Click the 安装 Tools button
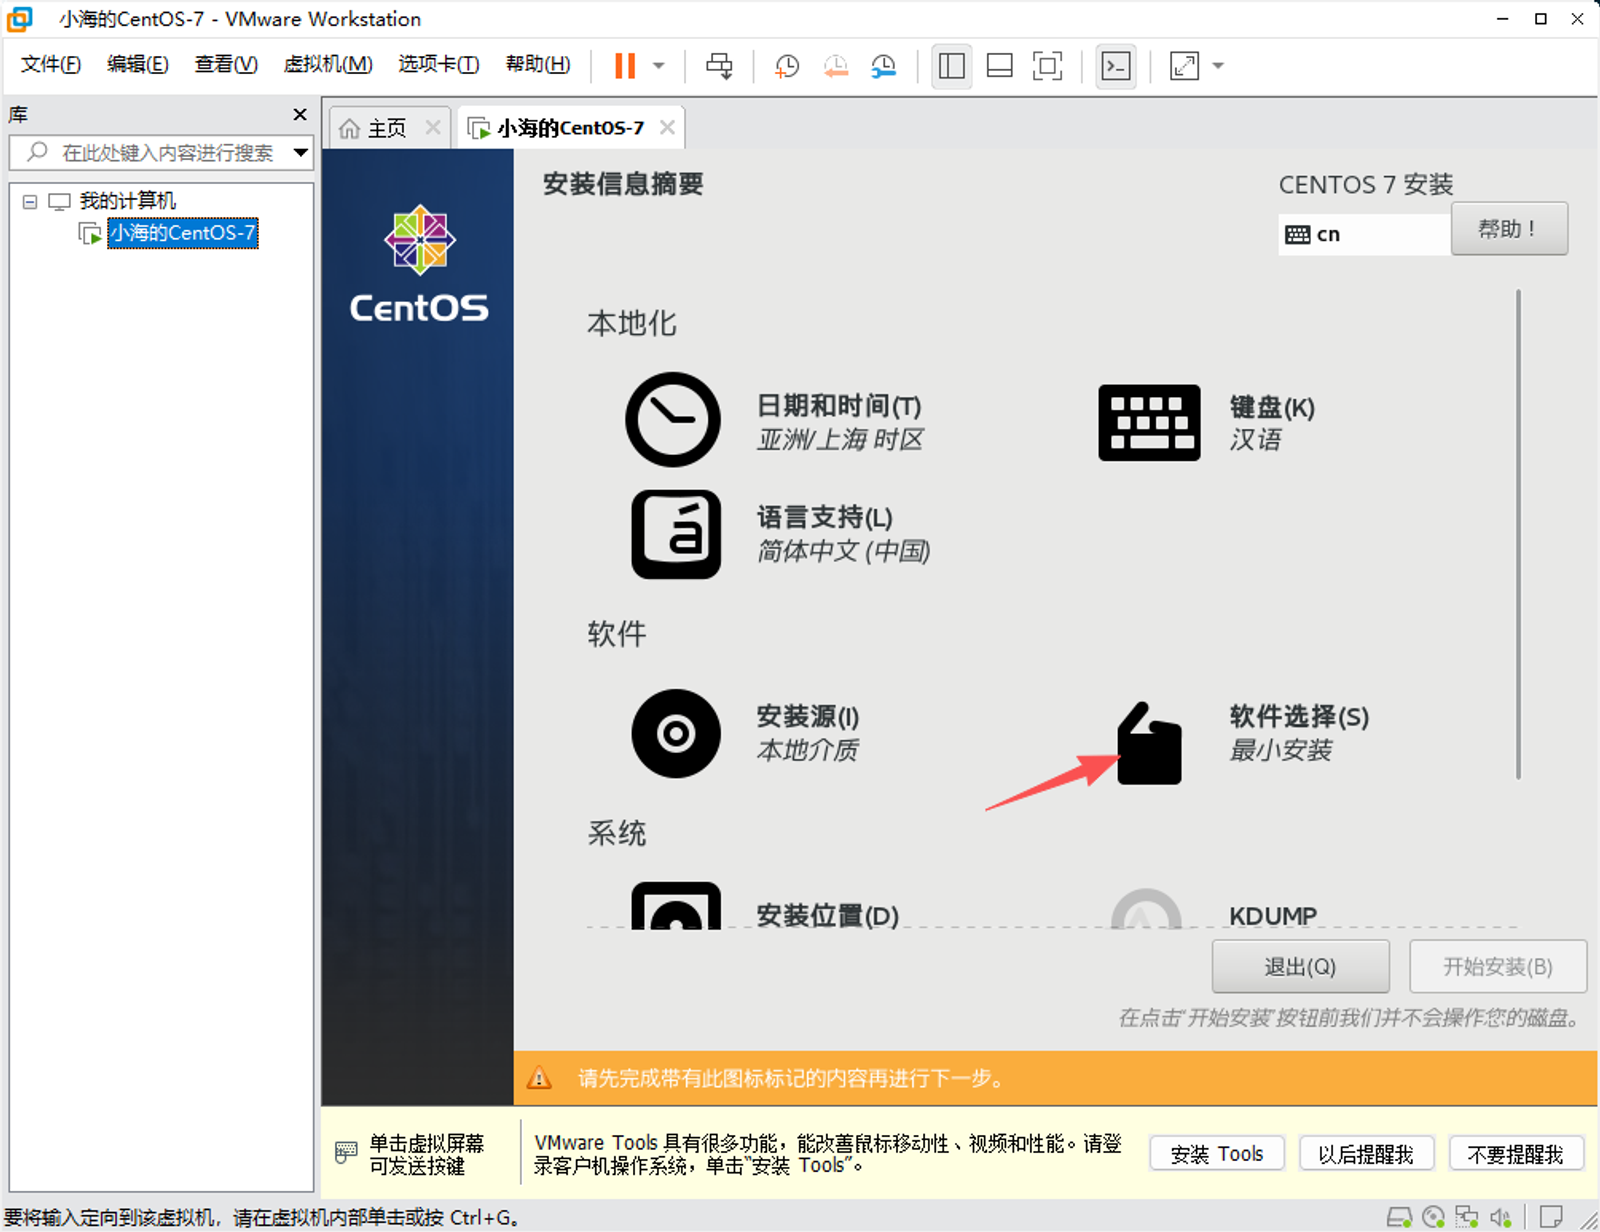Screen dimensions: 1600x1232 click(1217, 1154)
